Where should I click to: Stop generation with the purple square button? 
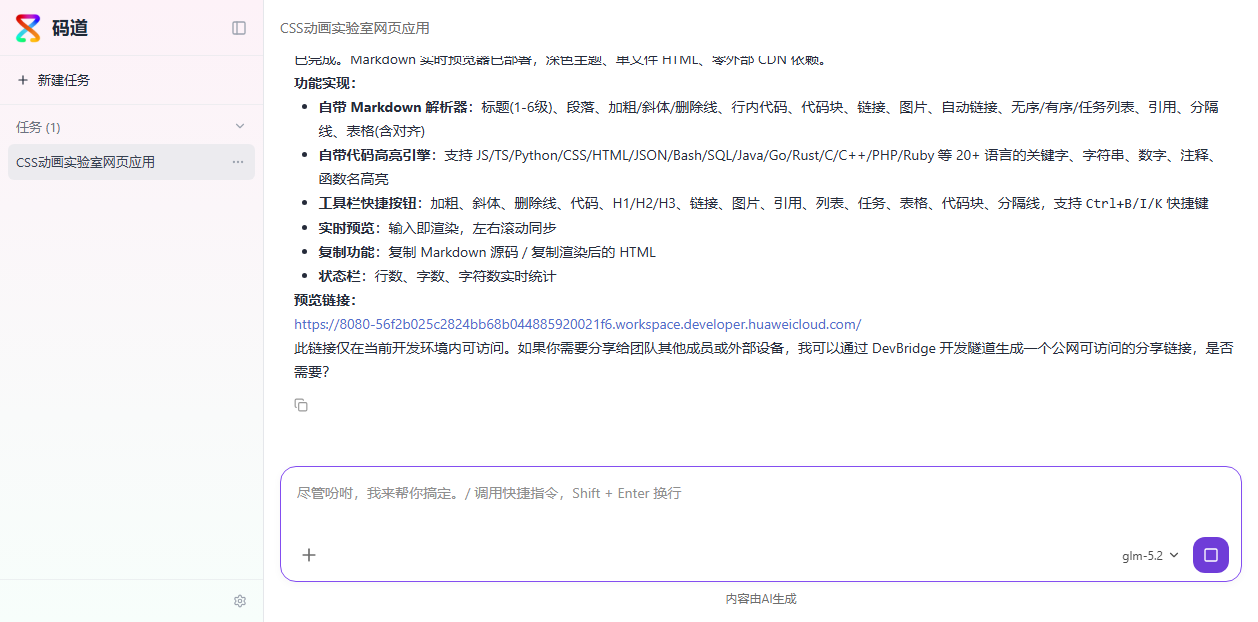[x=1211, y=555]
